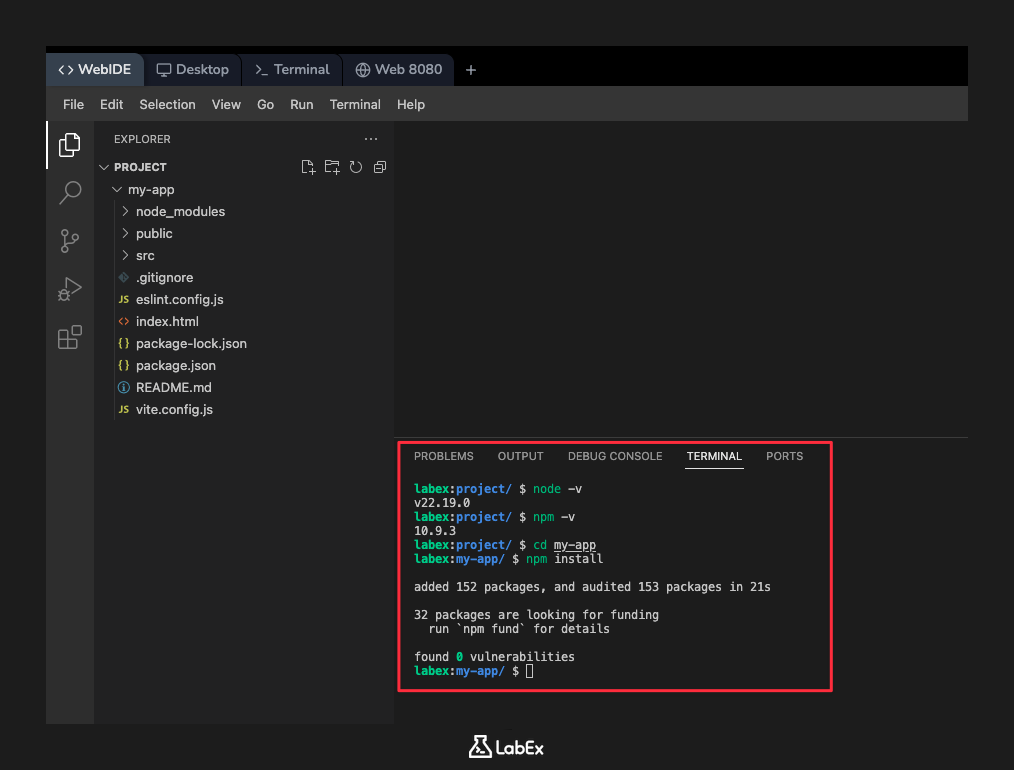Screen dimensions: 1014x770
Task: Create a new folder using the Explorer icon
Action: (332, 167)
